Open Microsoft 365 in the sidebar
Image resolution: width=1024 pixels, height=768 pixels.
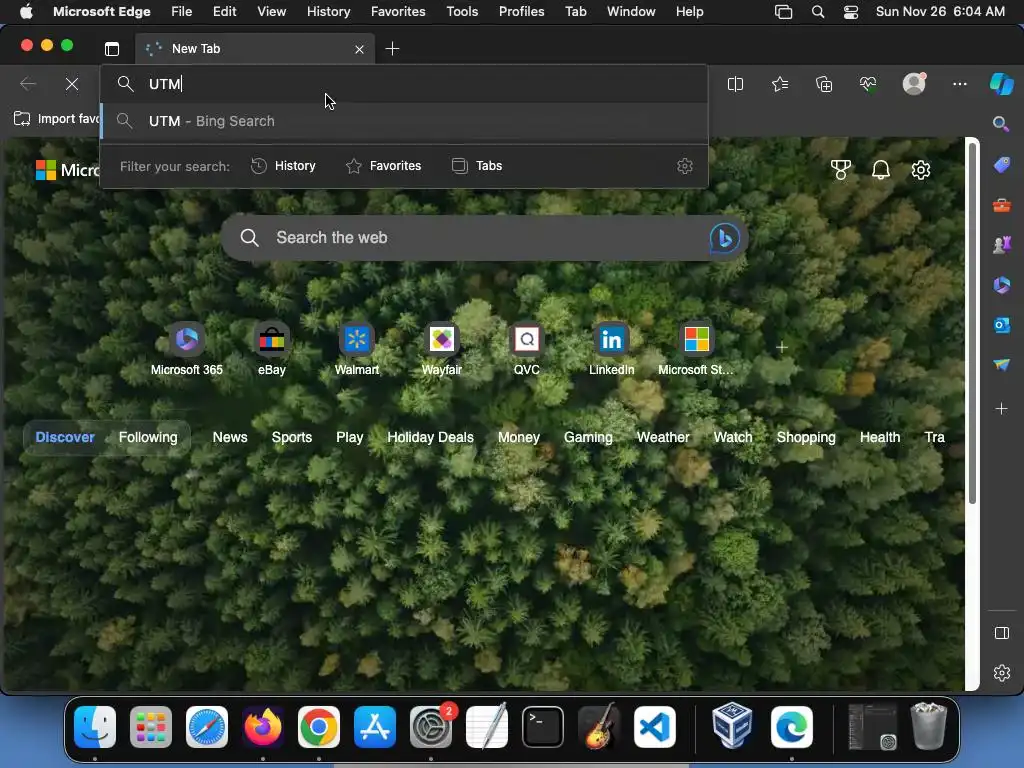pos(1002,285)
